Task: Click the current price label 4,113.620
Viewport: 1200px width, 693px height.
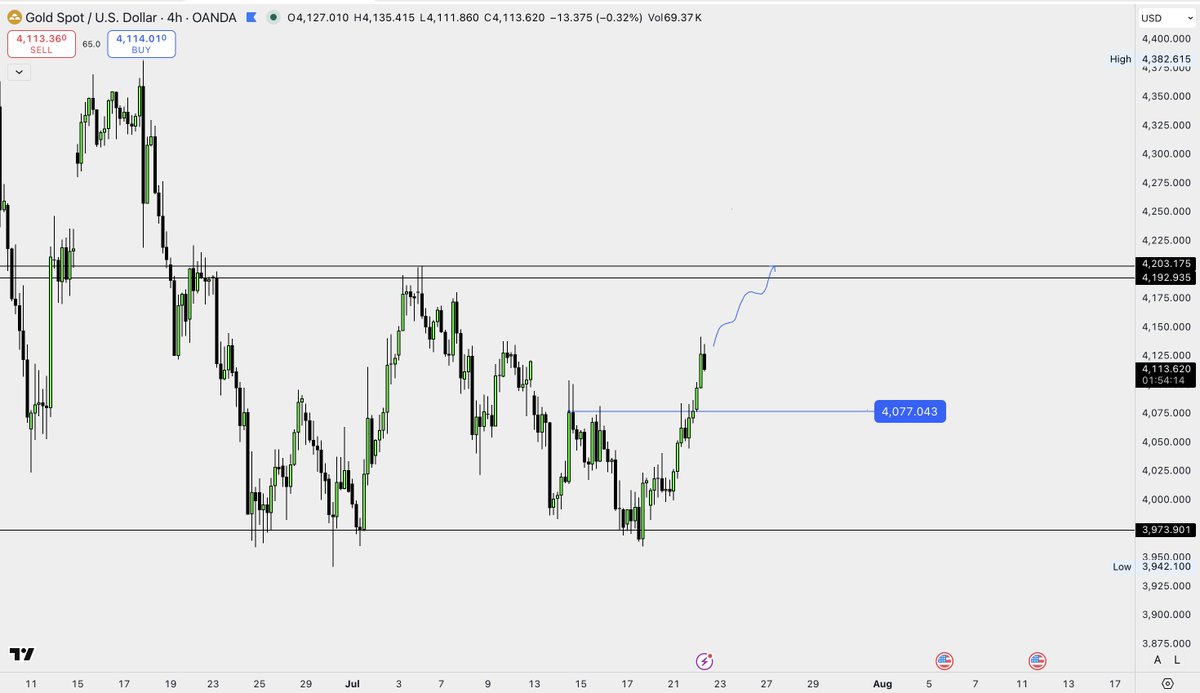Action: pyautogui.click(x=1166, y=368)
